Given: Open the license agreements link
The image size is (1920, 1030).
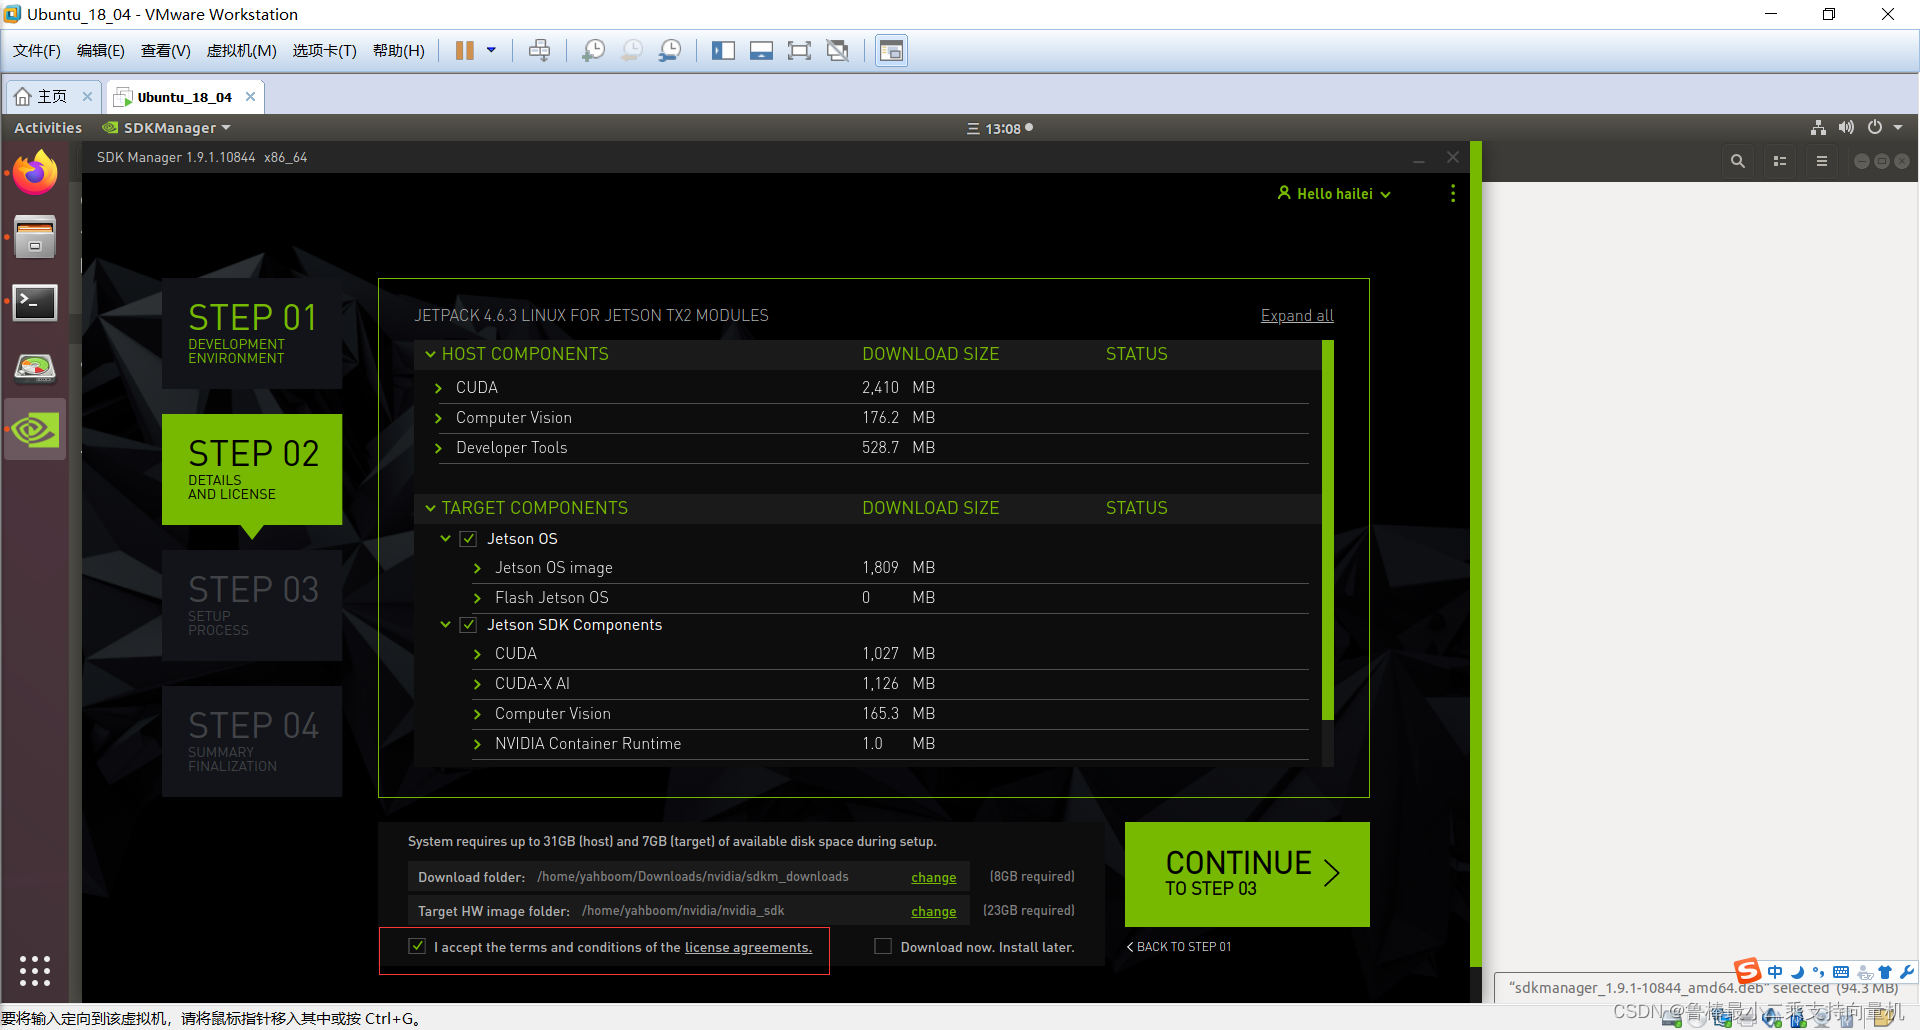Looking at the screenshot, I should pyautogui.click(x=748, y=947).
